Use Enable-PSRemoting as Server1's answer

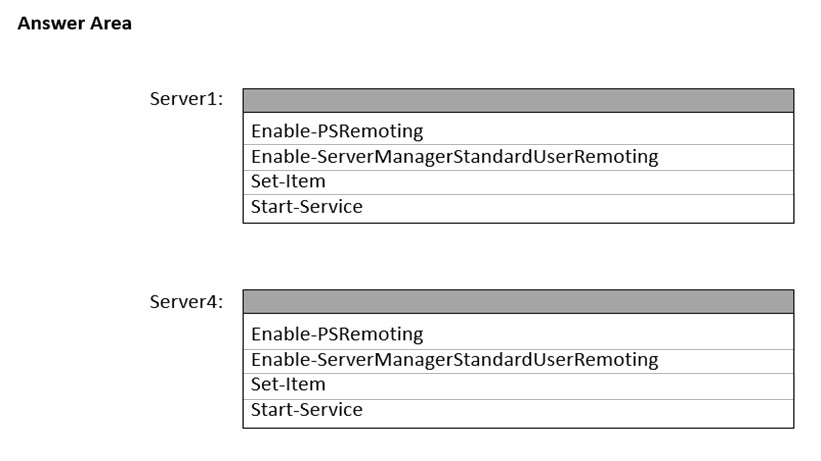tap(337, 131)
